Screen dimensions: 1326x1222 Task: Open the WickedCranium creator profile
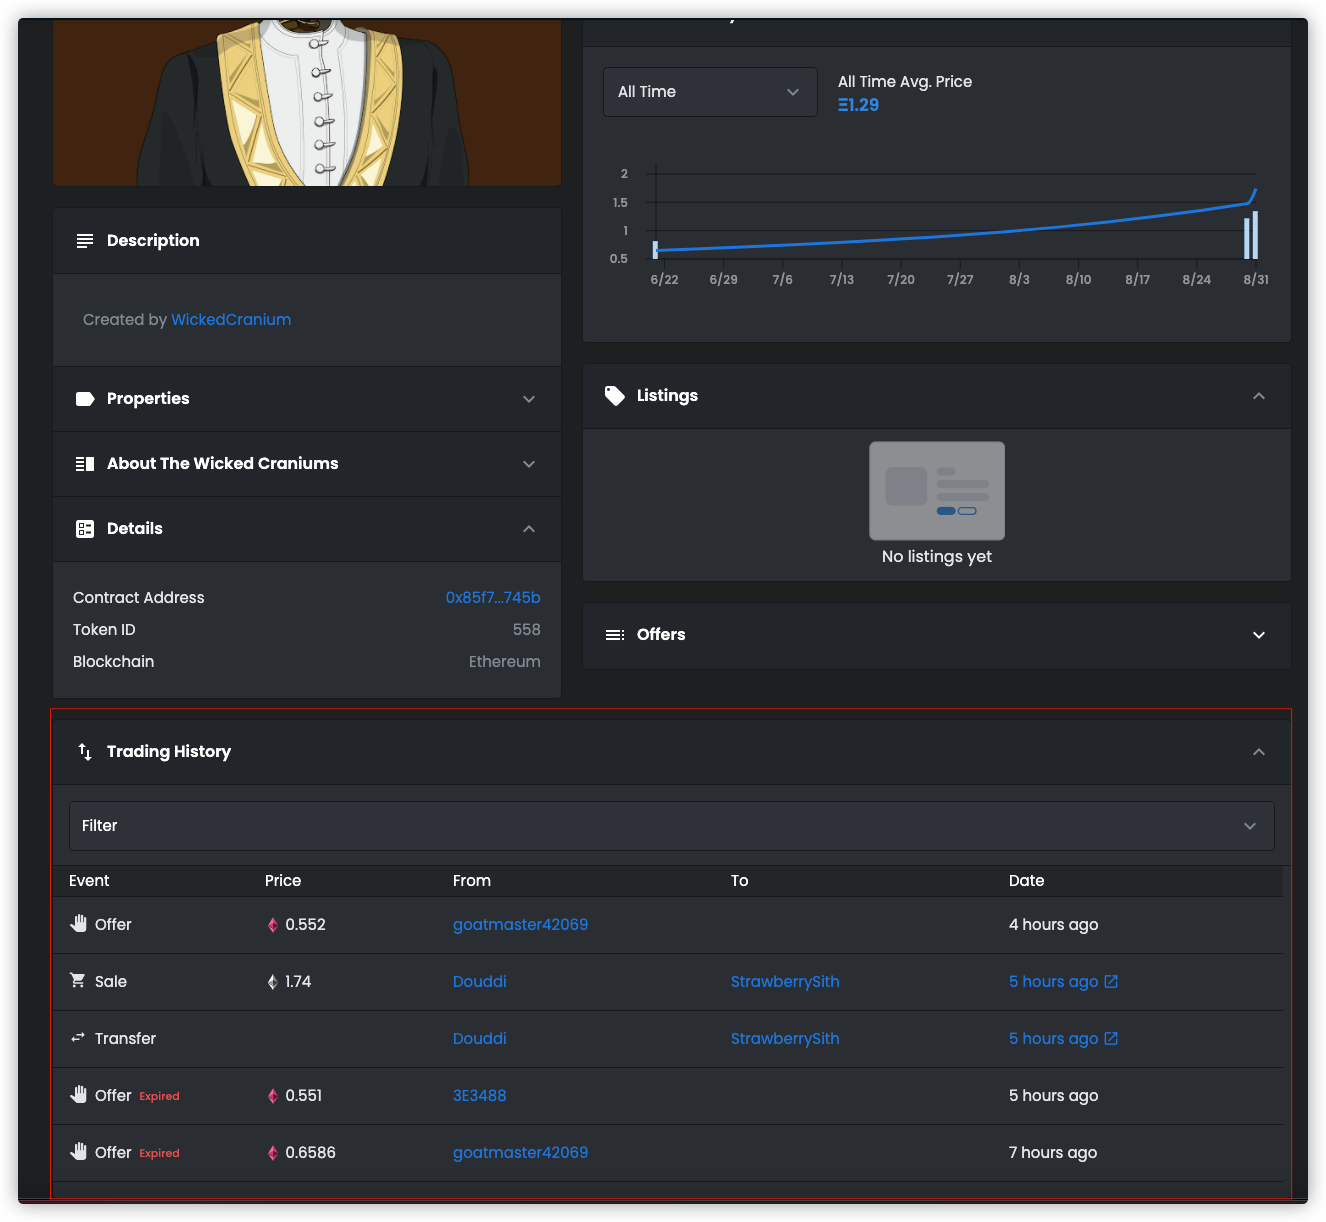click(231, 319)
